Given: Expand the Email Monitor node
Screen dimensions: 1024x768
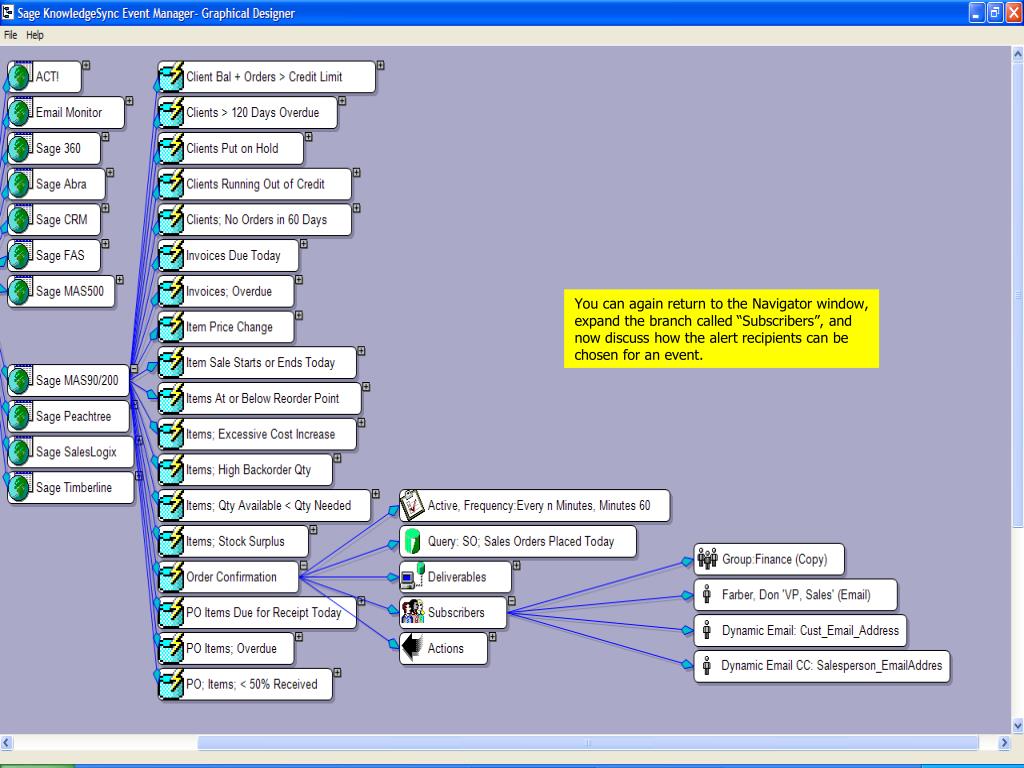Looking at the screenshot, I should tap(129, 101).
